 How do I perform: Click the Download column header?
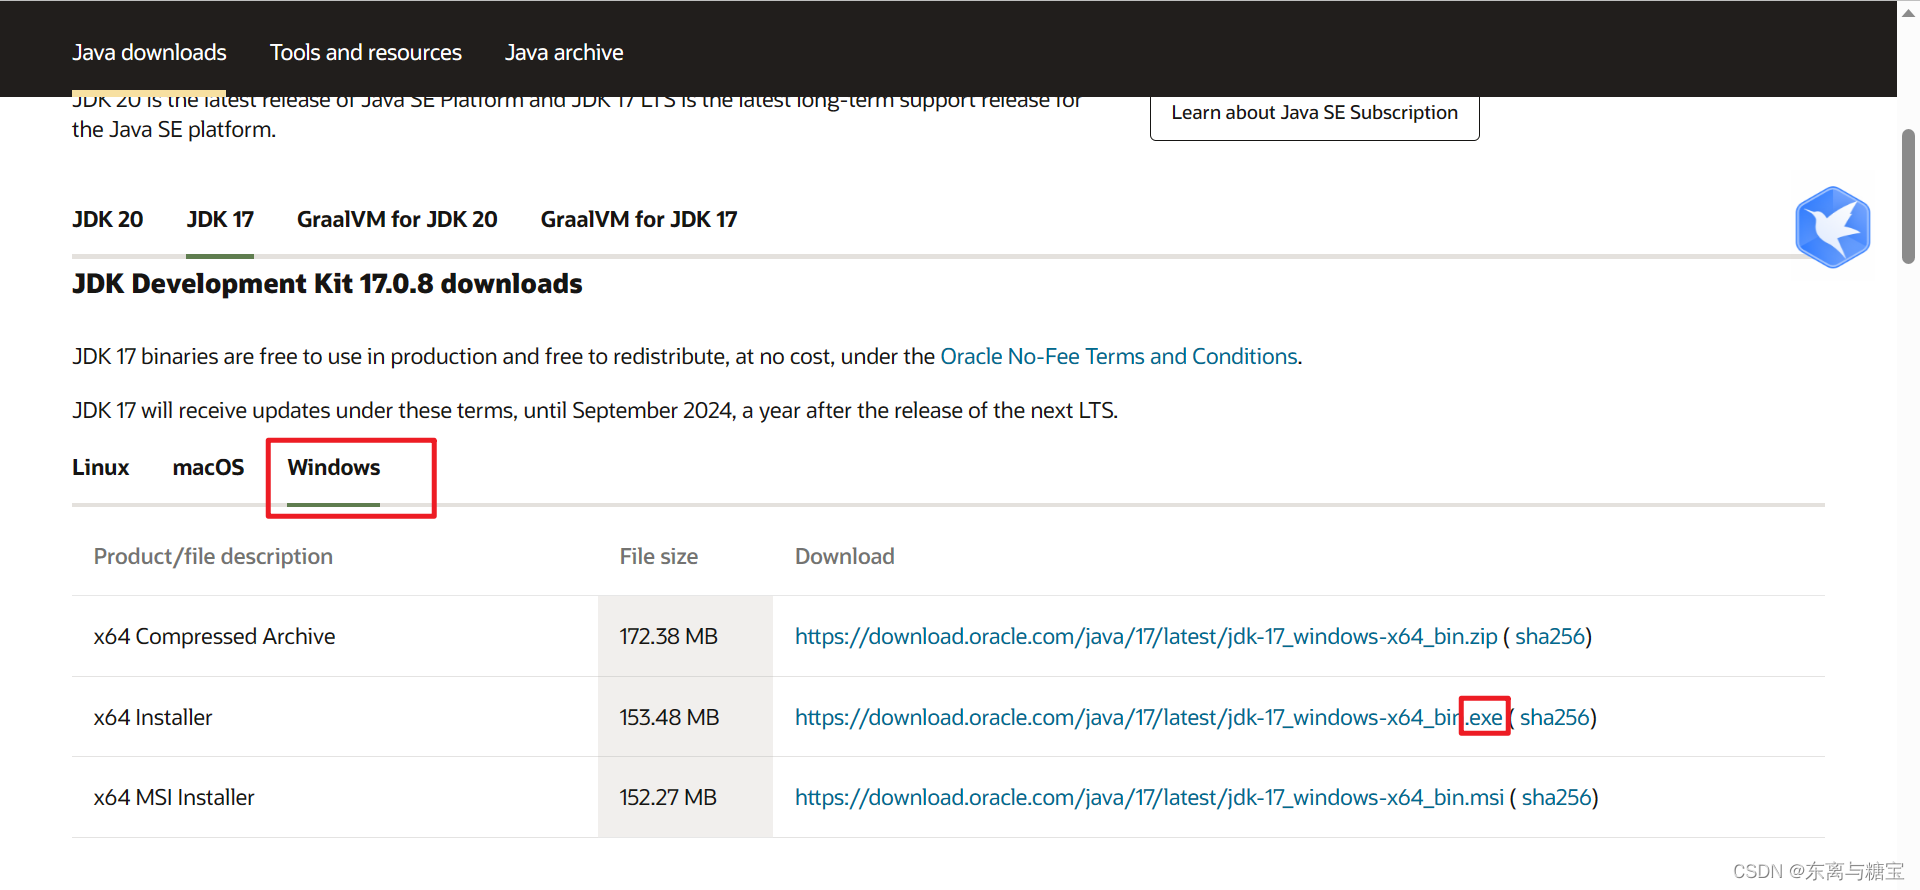[845, 556]
